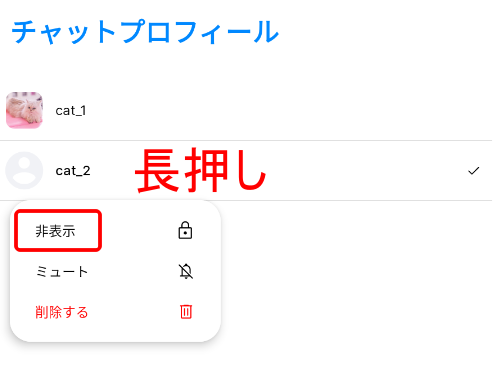Click the red trash can icon
This screenshot has height=379, width=498.
click(x=186, y=312)
